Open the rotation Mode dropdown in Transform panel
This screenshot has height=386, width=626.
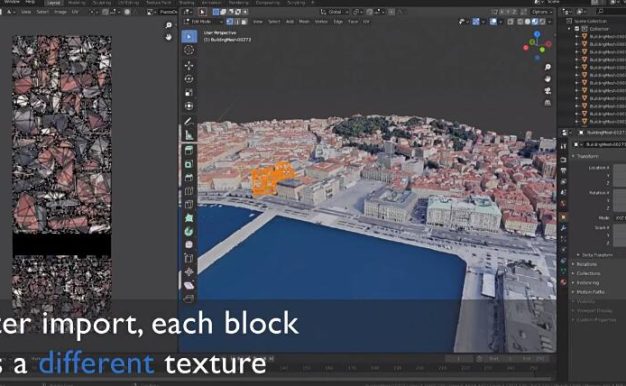[x=620, y=218]
